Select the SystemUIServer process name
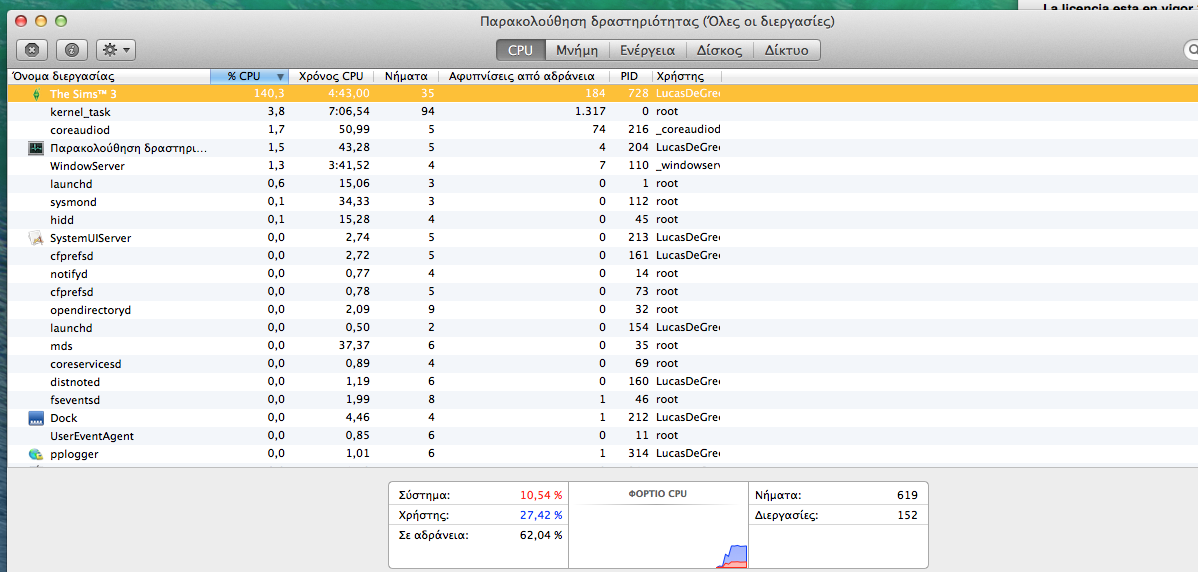This screenshot has width=1198, height=572. point(90,238)
